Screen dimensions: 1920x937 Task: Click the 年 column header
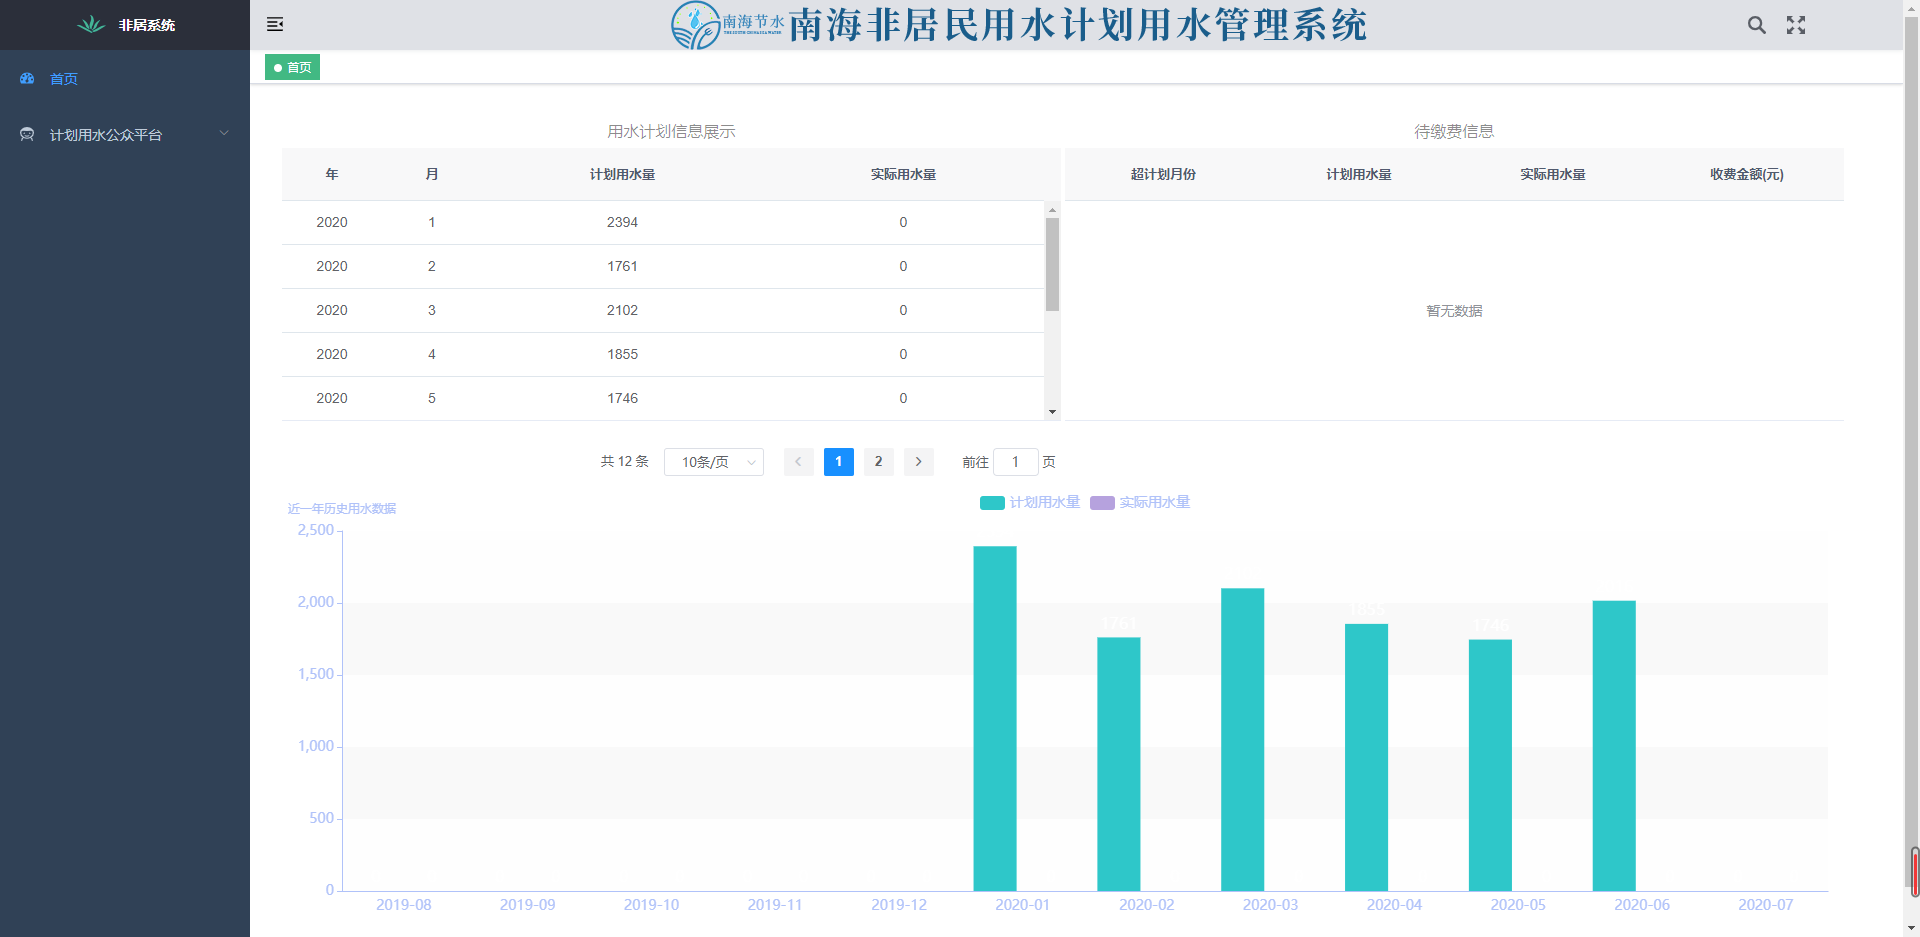(332, 174)
